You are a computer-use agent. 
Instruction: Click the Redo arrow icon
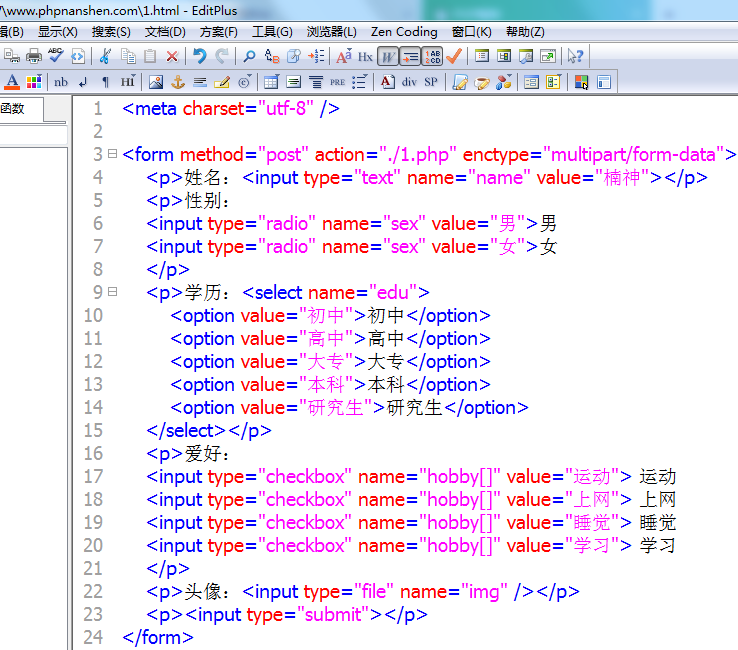click(x=222, y=56)
